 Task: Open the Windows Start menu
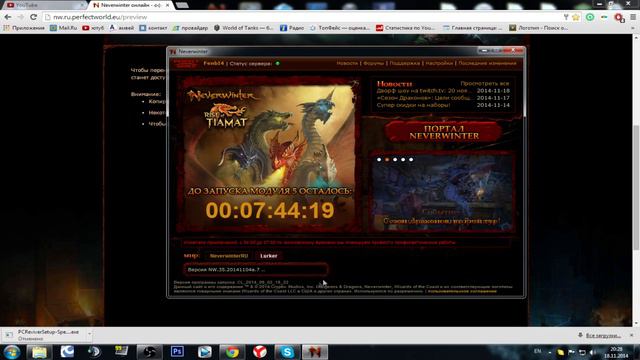tap(11, 352)
